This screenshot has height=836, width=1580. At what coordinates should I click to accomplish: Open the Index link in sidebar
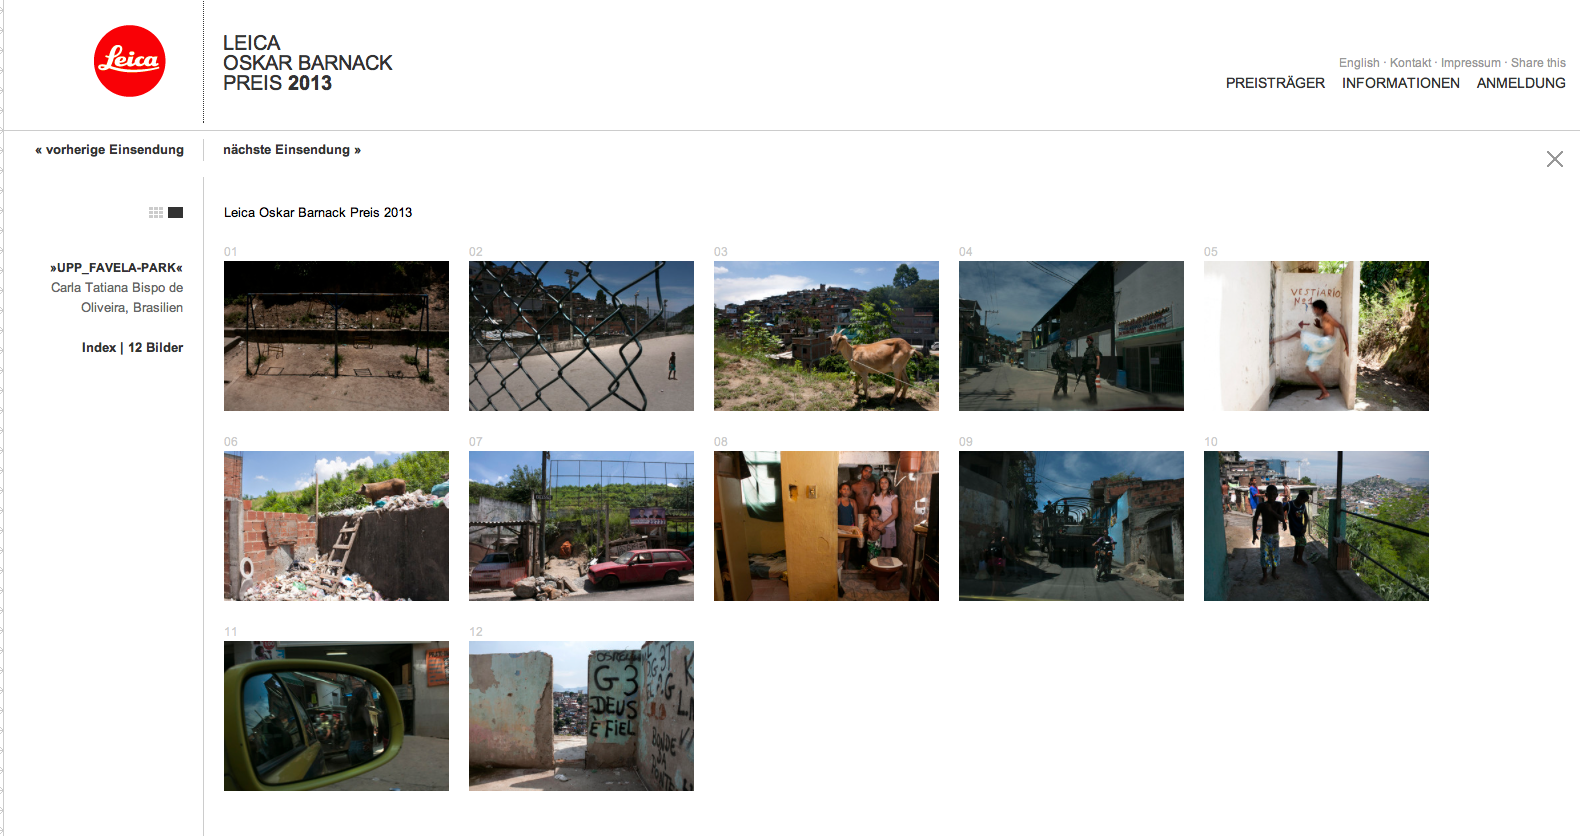click(x=99, y=347)
